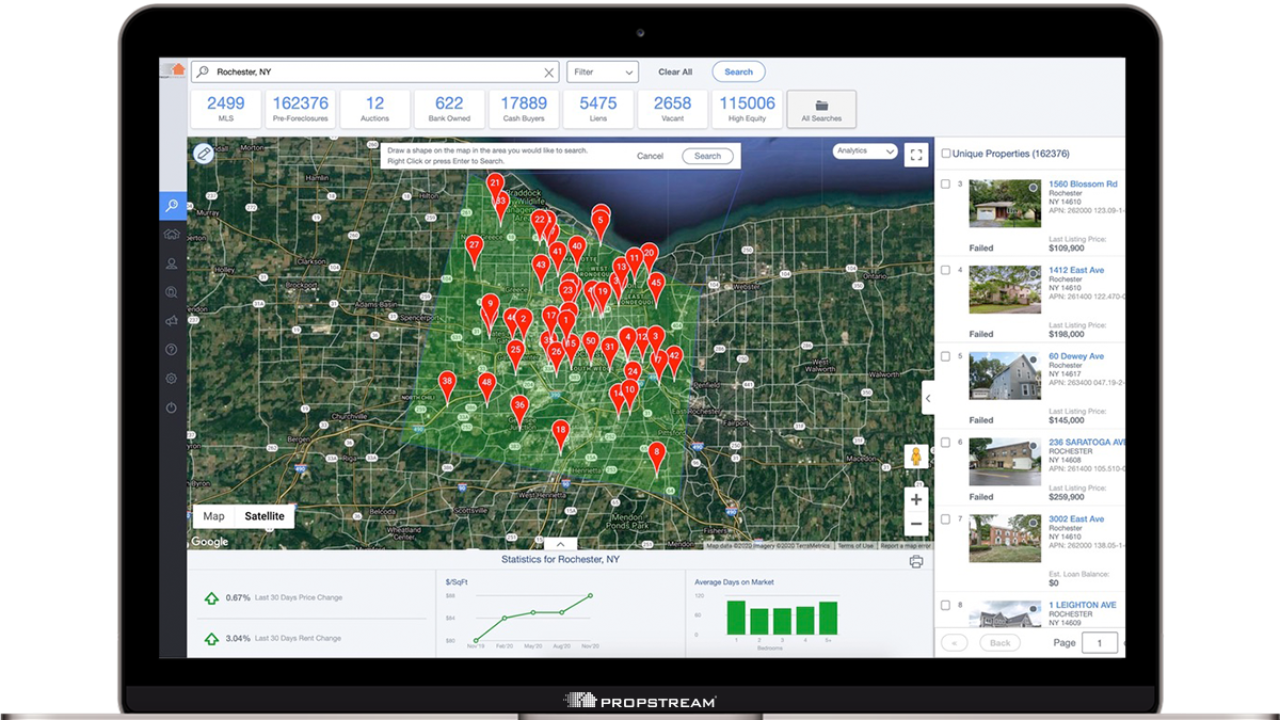Open the megaphone marketing icon in sidebar
The height and width of the screenshot is (720, 1280).
click(x=172, y=321)
